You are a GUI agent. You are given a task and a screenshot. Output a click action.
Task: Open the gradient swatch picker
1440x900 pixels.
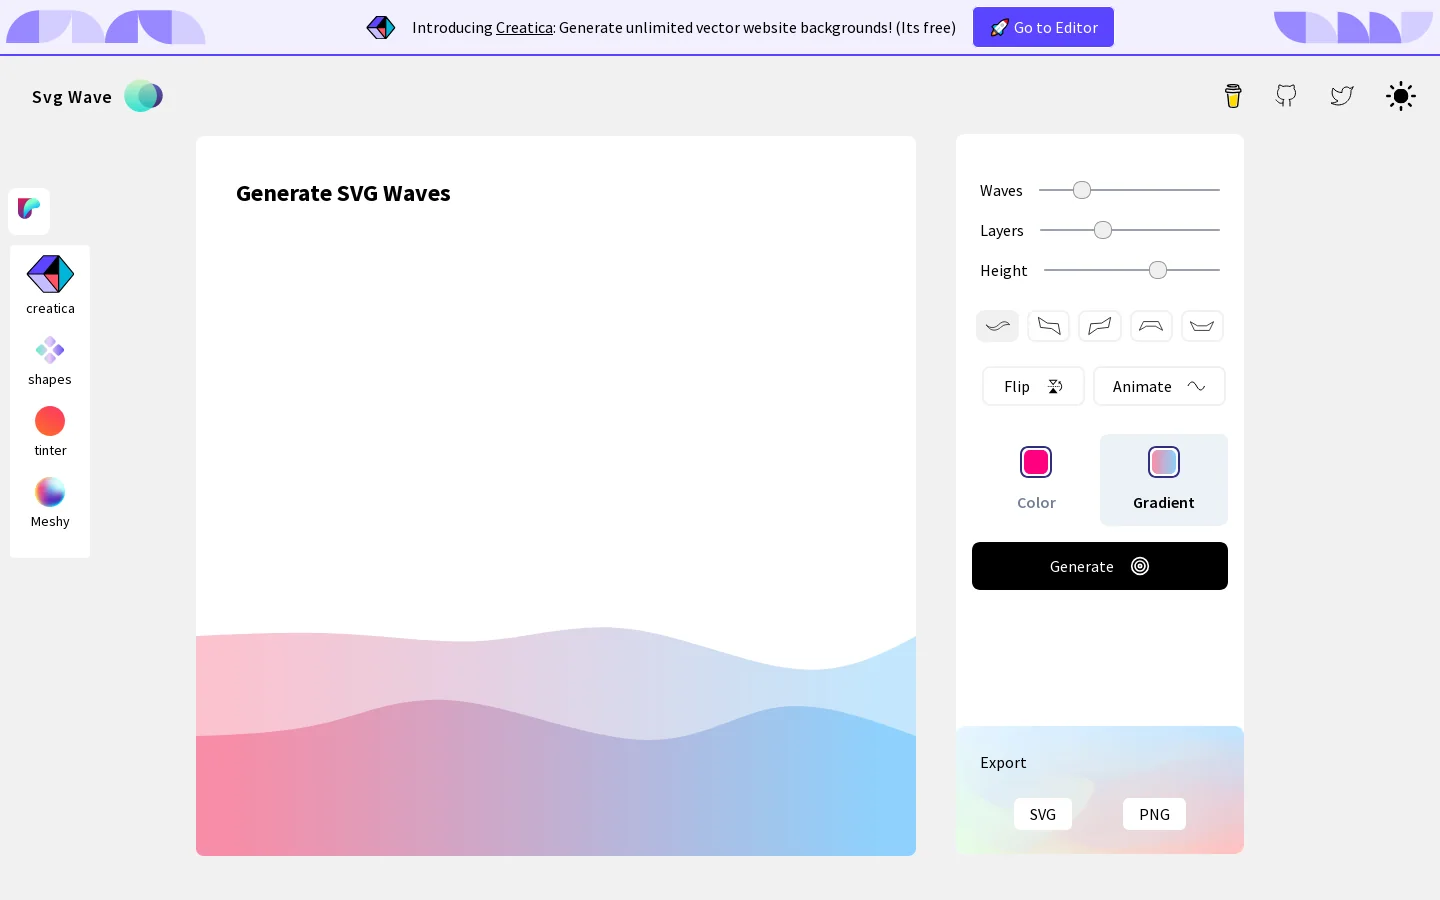[x=1164, y=462]
